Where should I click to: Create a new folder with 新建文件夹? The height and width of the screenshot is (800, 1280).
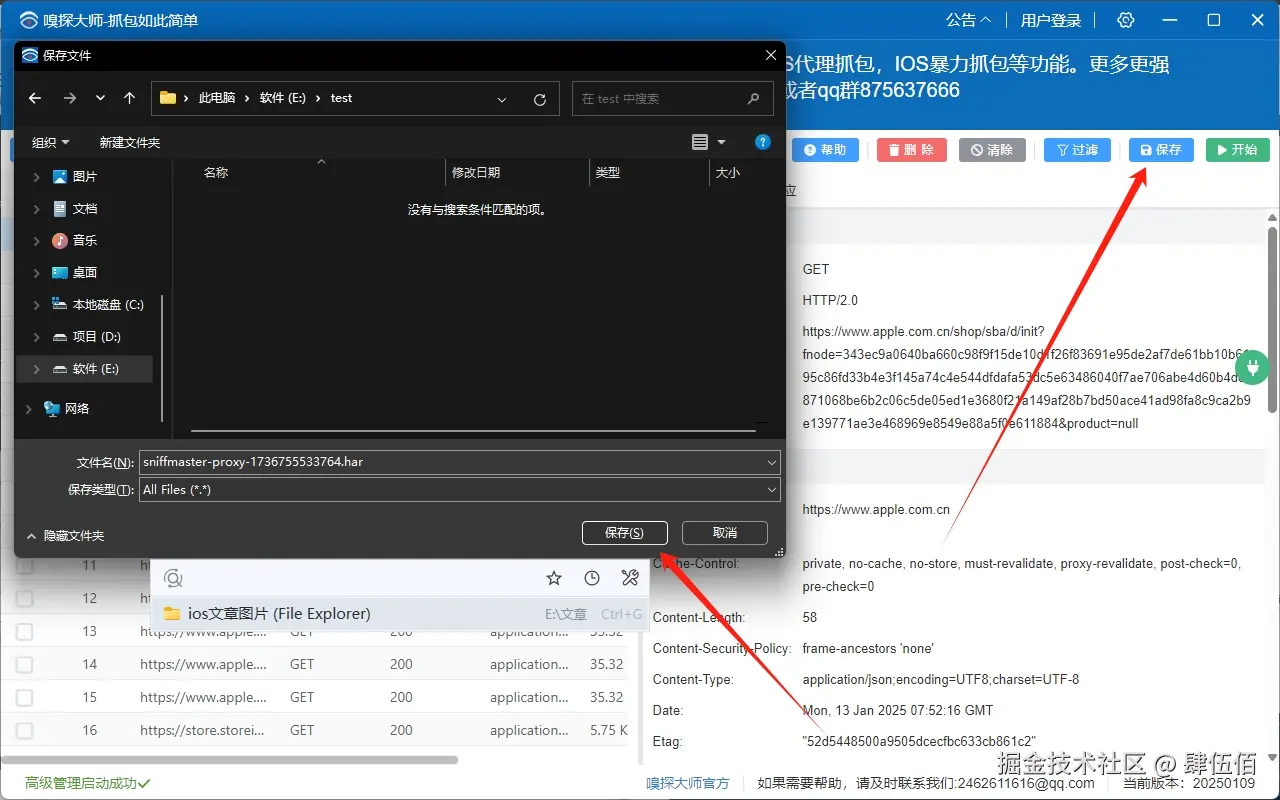coord(130,143)
